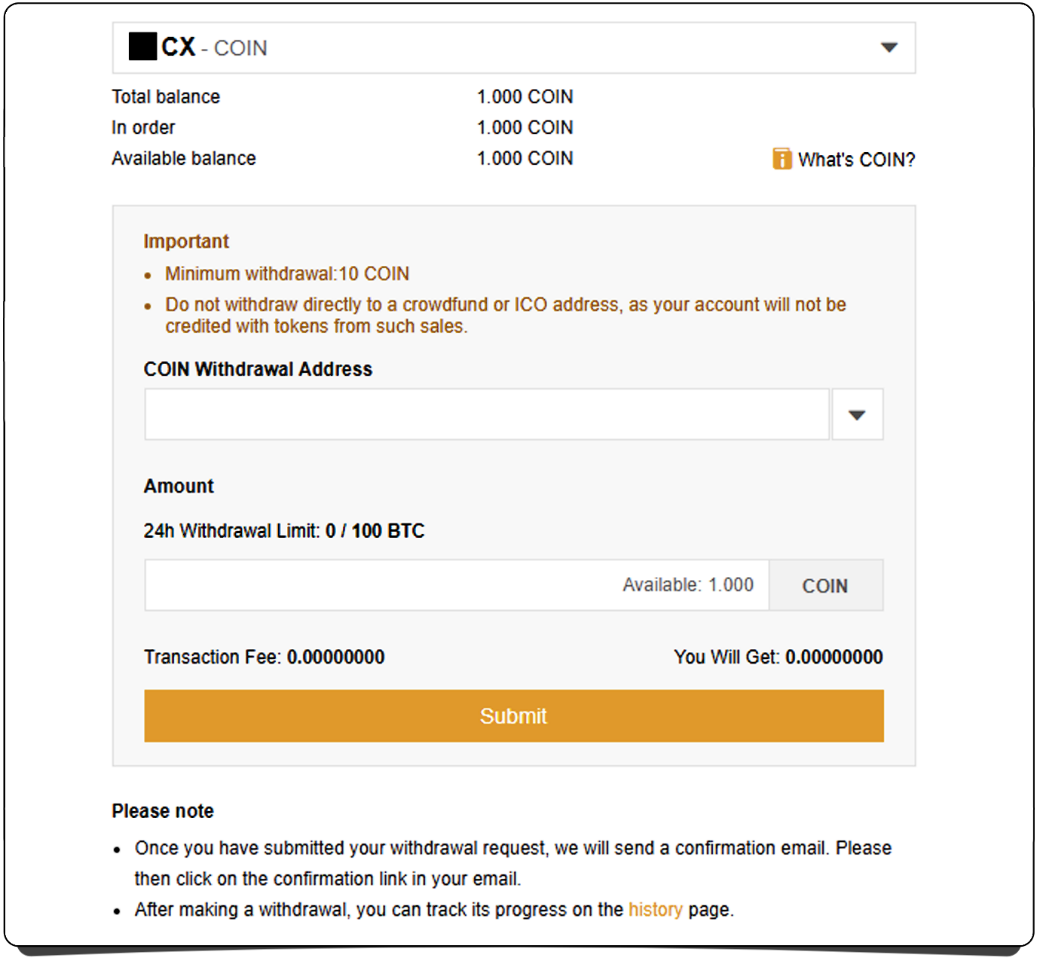Open the saved withdrawal addresses dropdown
Viewport: 1040px width, 961px height.
pyautogui.click(x=857, y=415)
